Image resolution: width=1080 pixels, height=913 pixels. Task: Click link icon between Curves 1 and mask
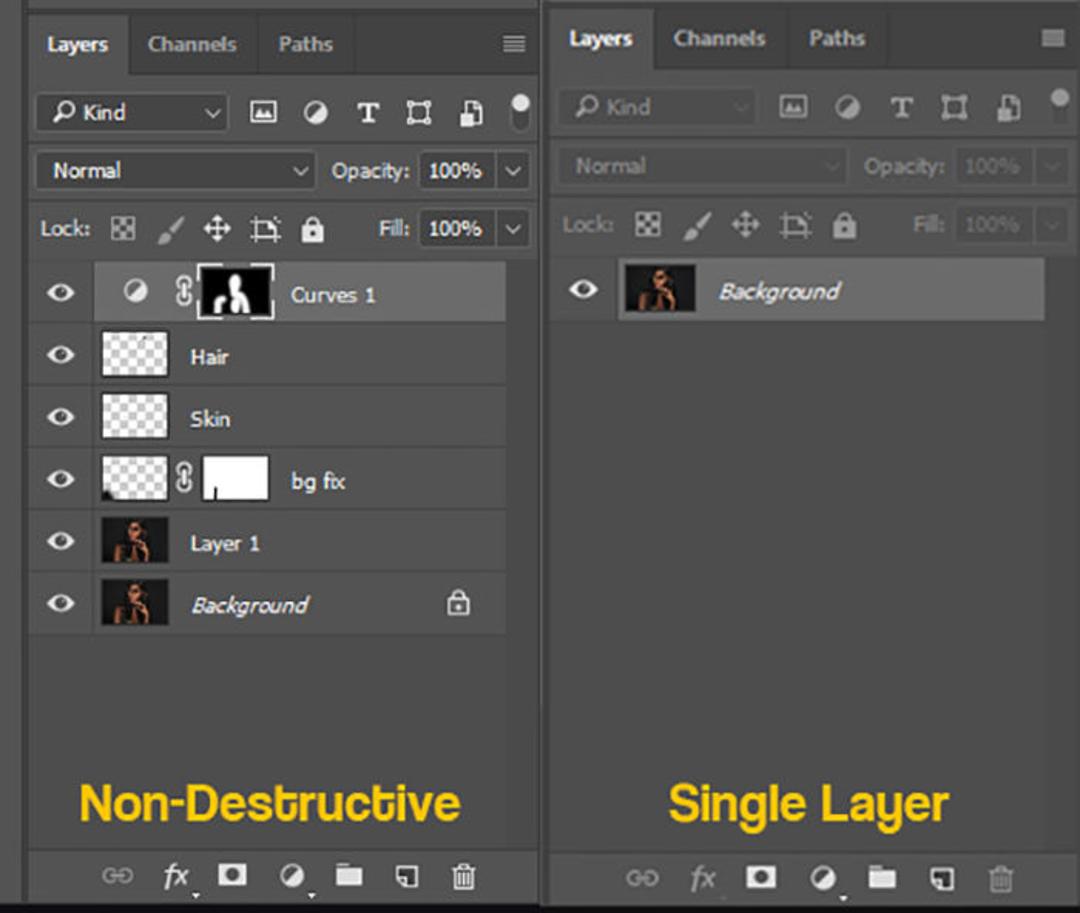pos(184,291)
